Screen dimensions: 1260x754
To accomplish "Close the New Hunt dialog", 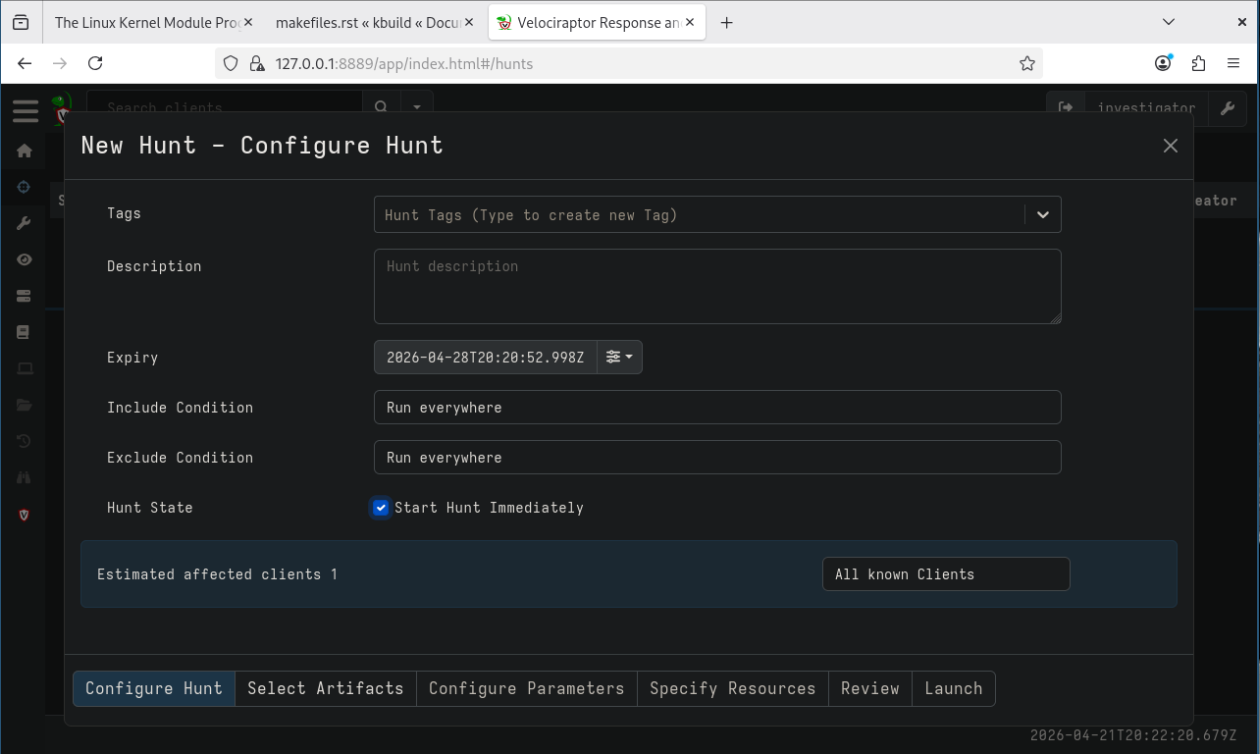I will tap(1170, 146).
